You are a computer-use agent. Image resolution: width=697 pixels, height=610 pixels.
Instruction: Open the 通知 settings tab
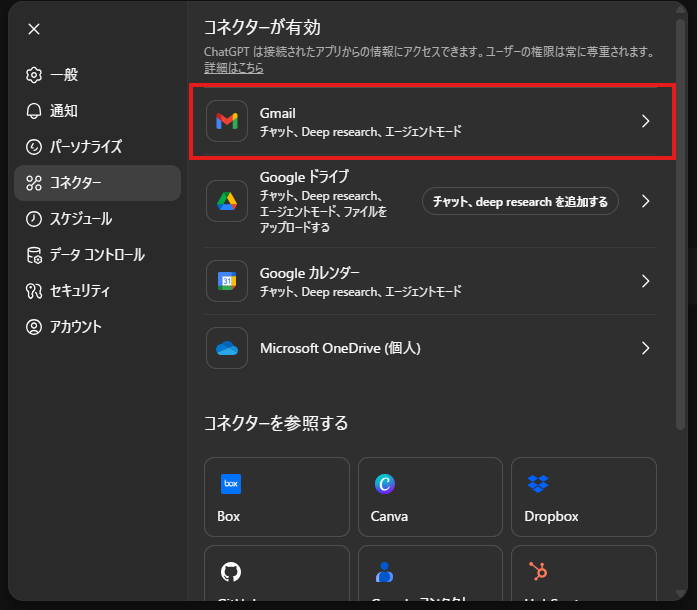tap(64, 111)
